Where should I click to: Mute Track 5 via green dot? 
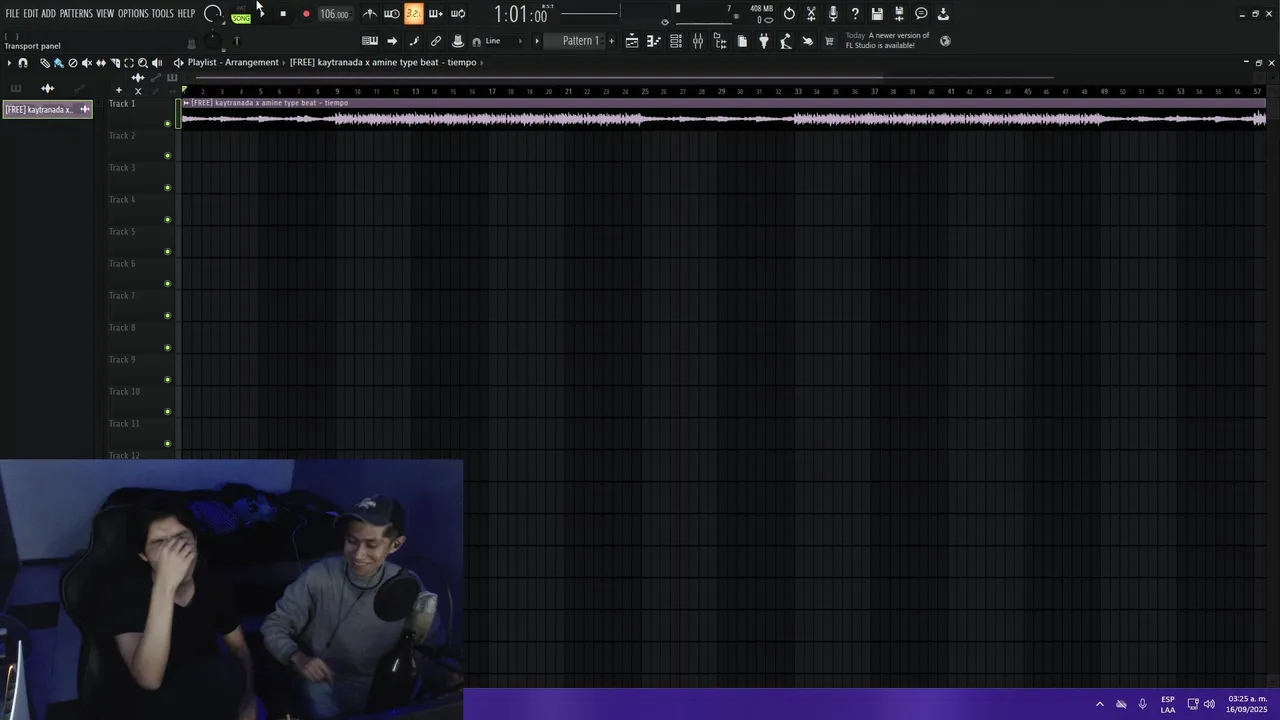(167, 252)
